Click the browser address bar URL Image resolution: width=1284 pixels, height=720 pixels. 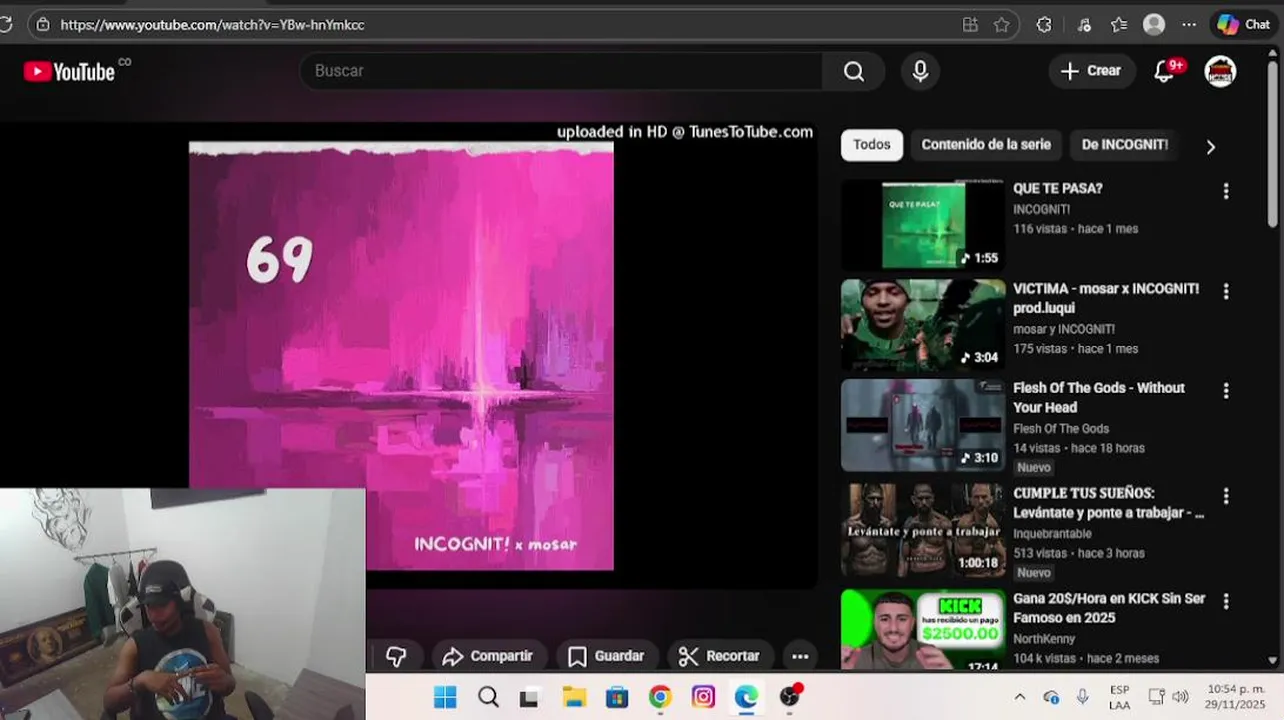coord(212,25)
